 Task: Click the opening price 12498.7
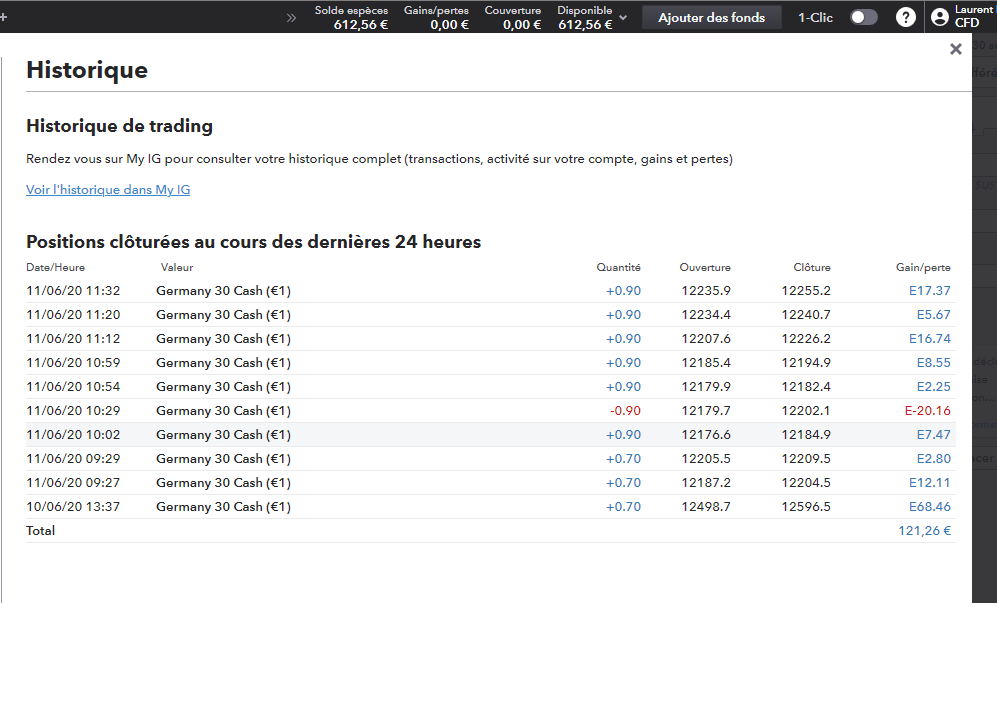(706, 507)
